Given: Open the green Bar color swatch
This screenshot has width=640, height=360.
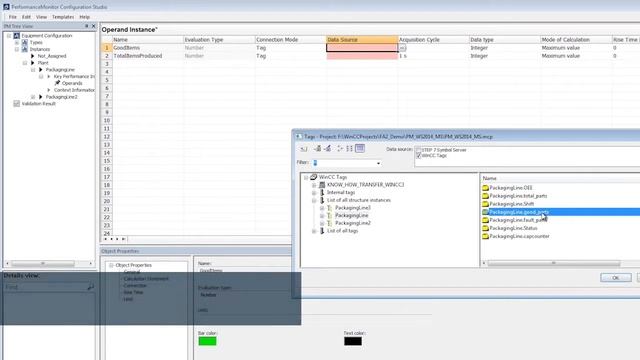Looking at the screenshot, I should pyautogui.click(x=207, y=341).
